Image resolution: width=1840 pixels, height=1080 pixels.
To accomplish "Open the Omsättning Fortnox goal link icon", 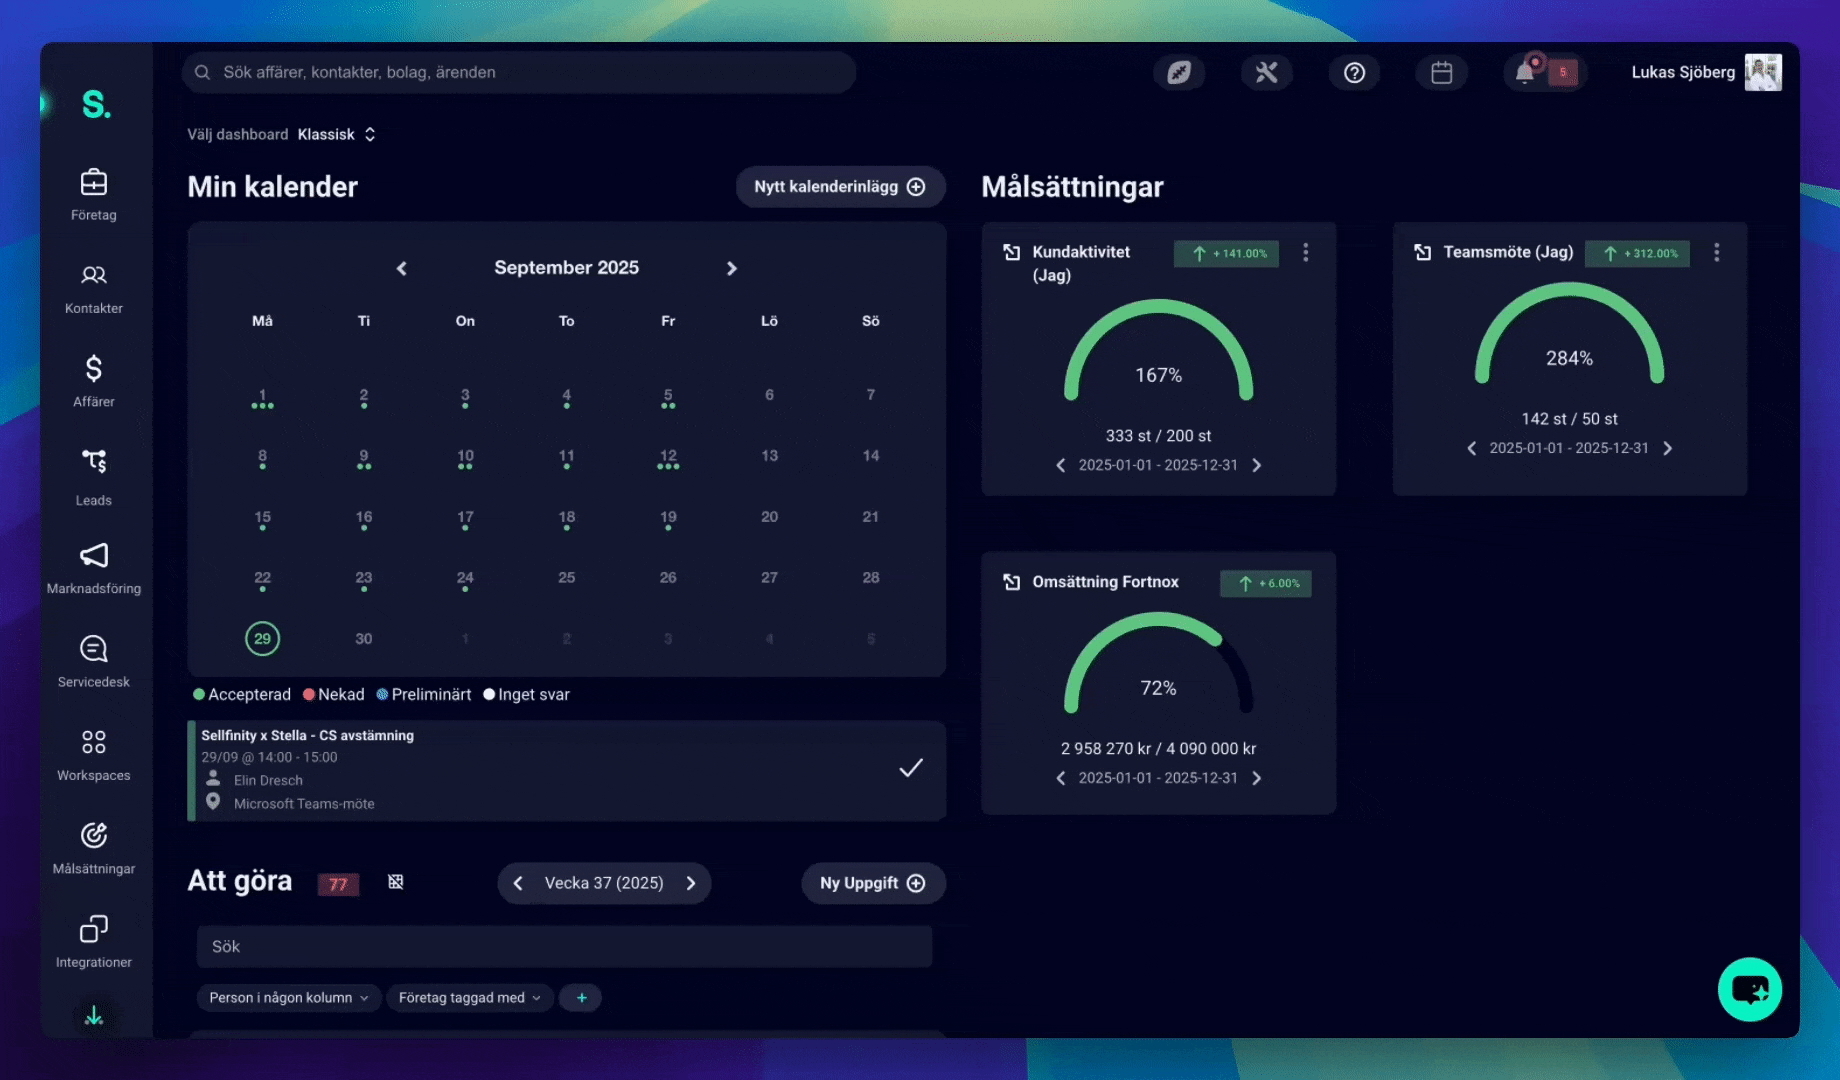I will tap(1012, 582).
